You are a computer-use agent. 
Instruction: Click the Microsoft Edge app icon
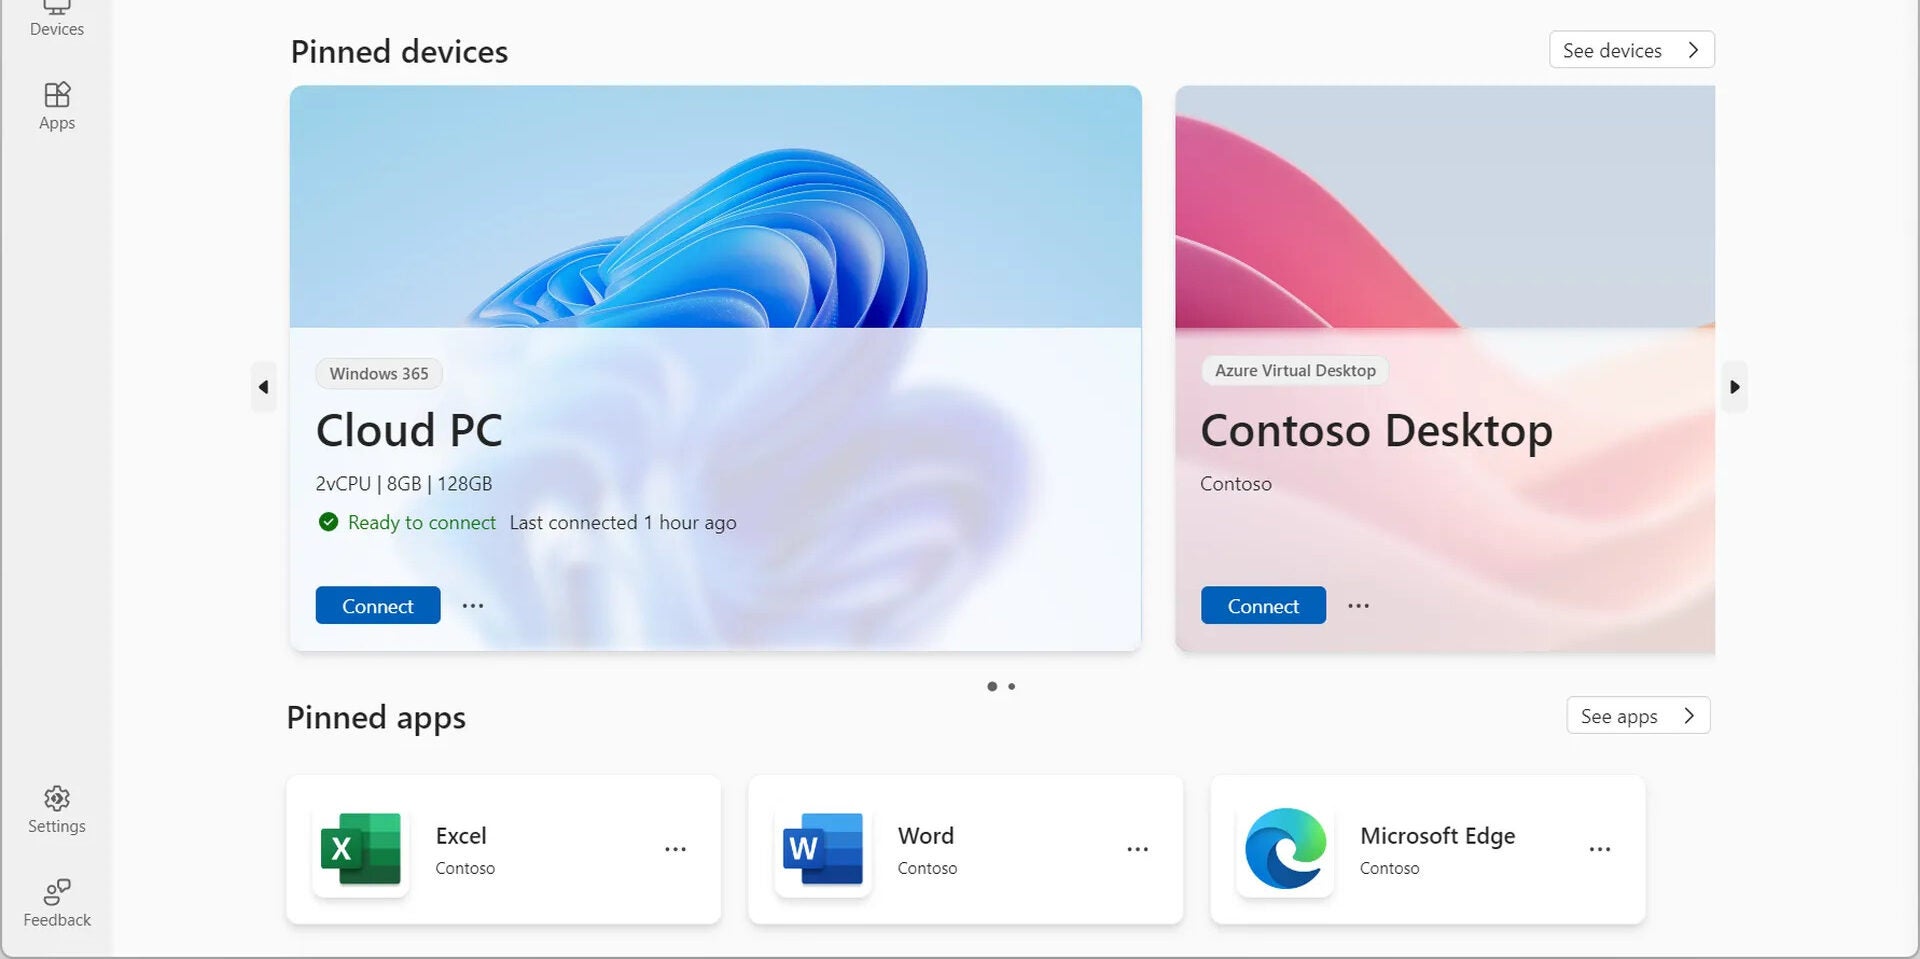pyautogui.click(x=1285, y=848)
